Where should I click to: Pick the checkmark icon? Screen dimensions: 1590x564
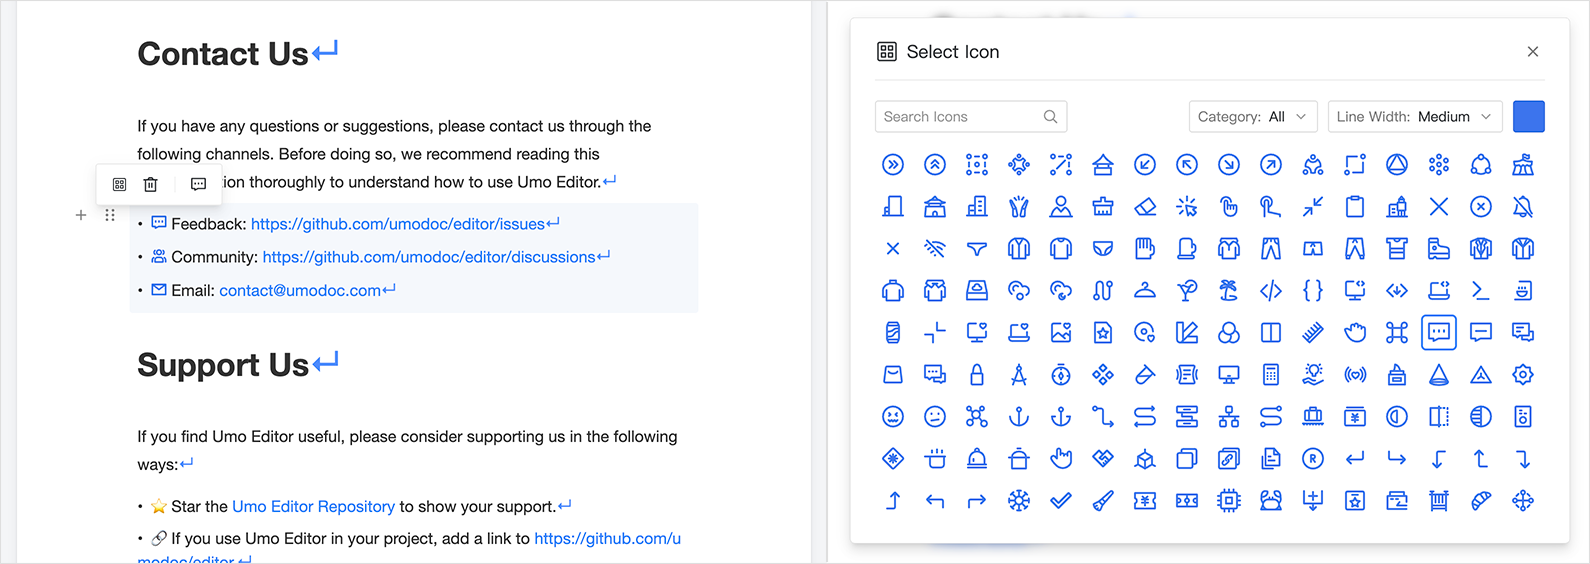(1061, 501)
